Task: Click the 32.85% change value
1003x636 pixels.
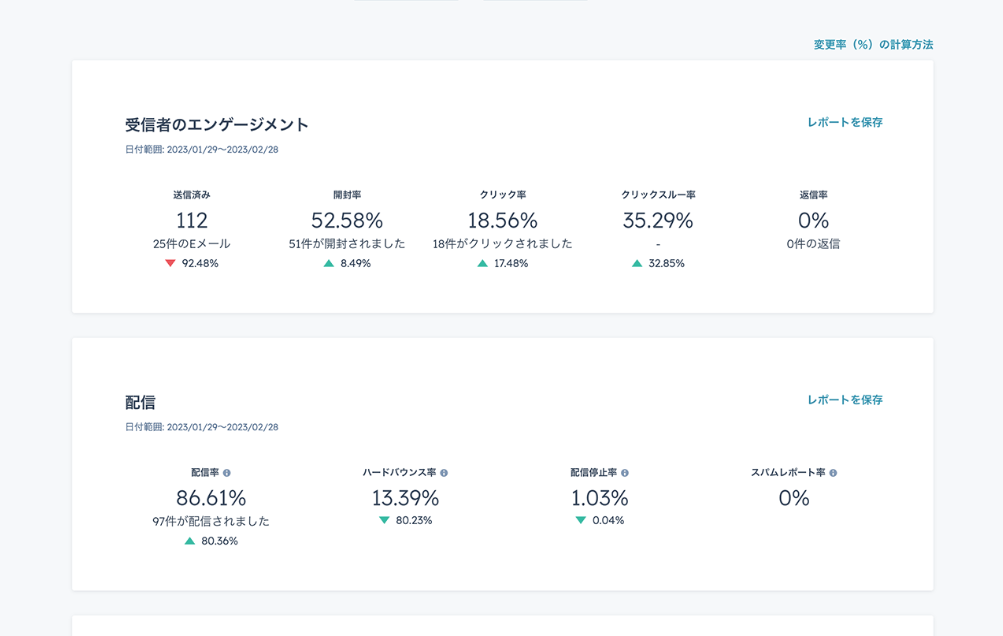Action: point(667,263)
